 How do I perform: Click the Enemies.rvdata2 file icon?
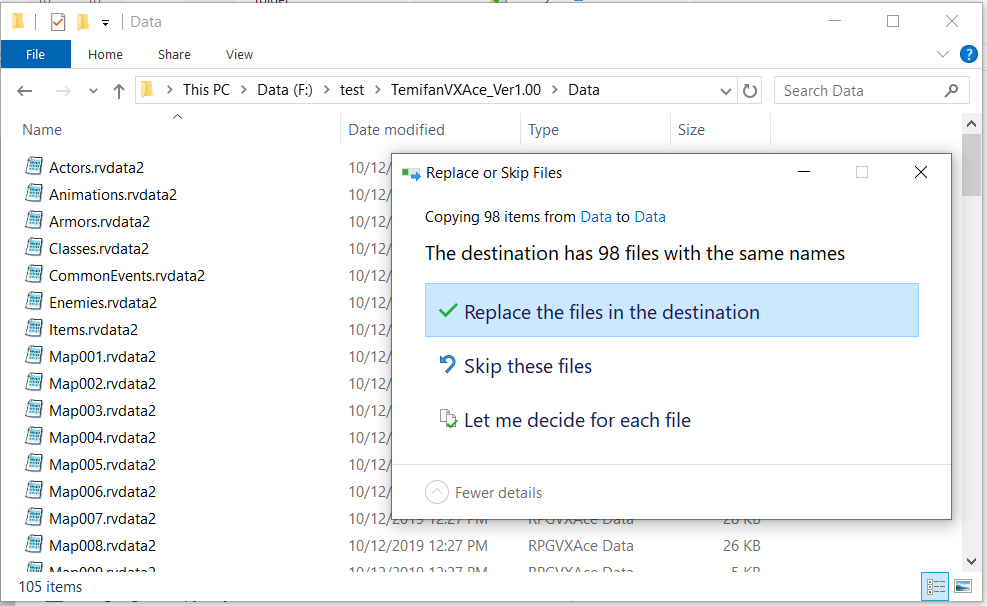pos(34,301)
